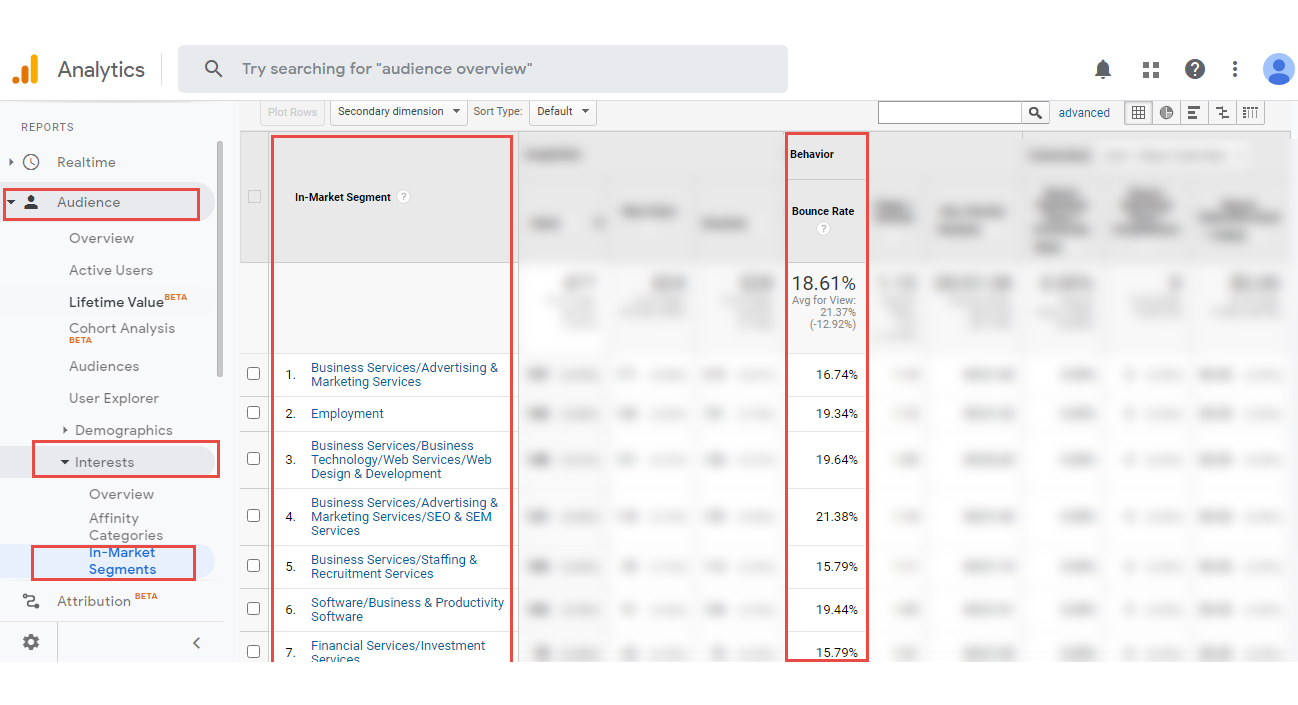1298x705 pixels.
Task: Open the Admin gear settings icon
Action: coord(31,642)
